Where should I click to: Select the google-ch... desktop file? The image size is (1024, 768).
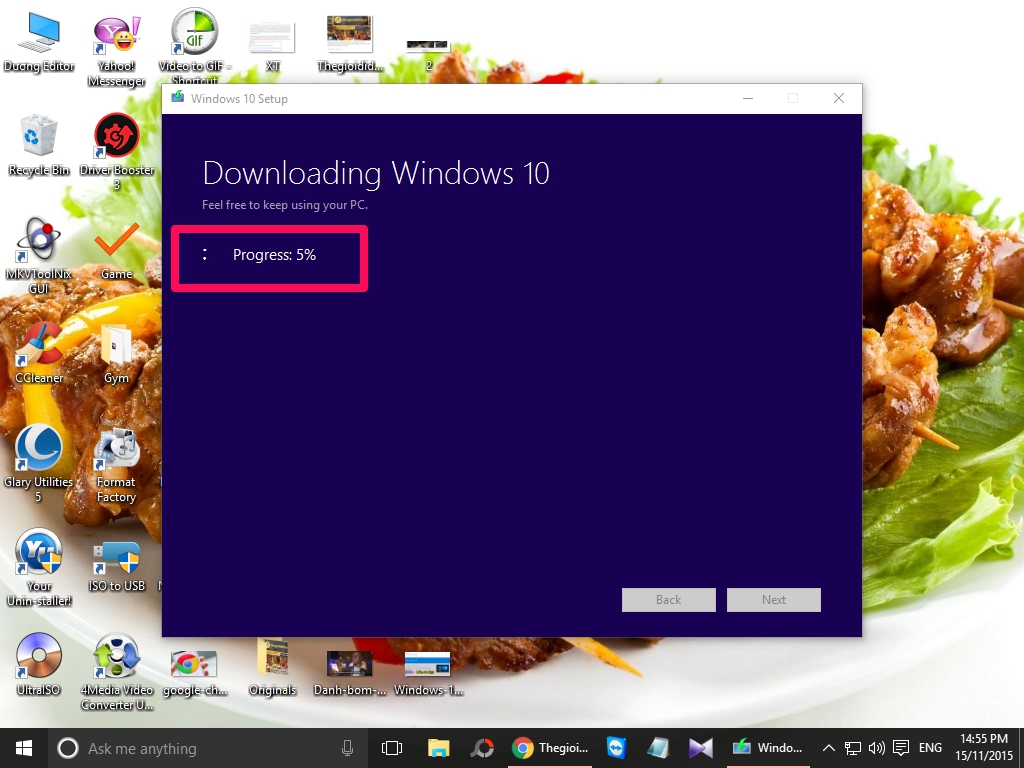(x=195, y=672)
